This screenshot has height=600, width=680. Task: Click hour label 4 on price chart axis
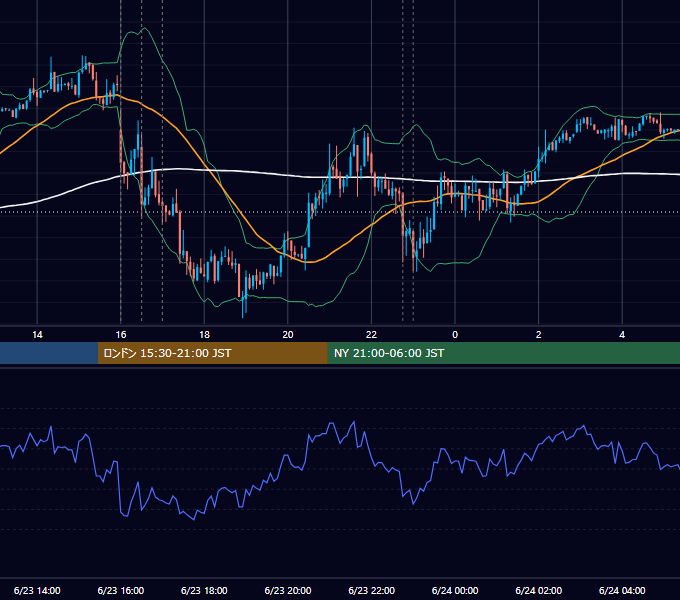click(x=622, y=335)
